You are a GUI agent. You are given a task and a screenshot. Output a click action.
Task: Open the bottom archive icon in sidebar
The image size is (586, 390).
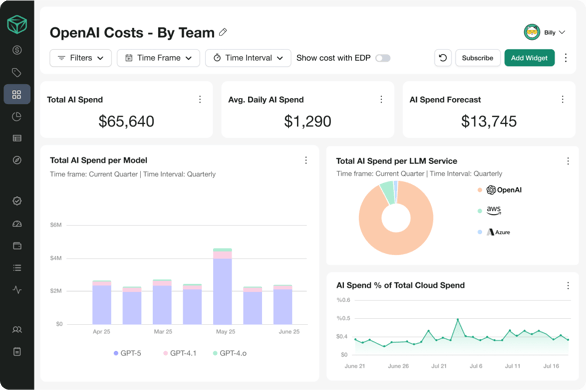17,352
